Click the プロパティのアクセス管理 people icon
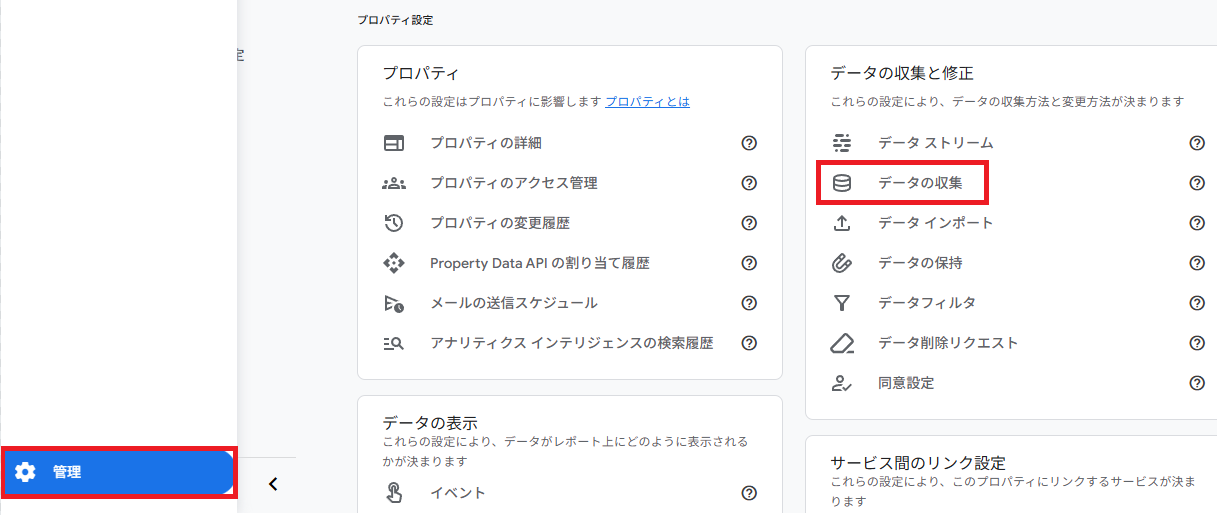This screenshot has height=515, width=1217. pyautogui.click(x=394, y=183)
